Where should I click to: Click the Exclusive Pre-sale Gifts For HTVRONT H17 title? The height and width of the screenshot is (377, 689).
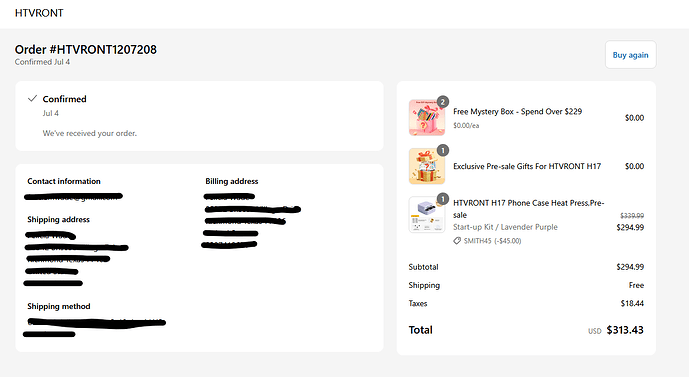coord(527,166)
